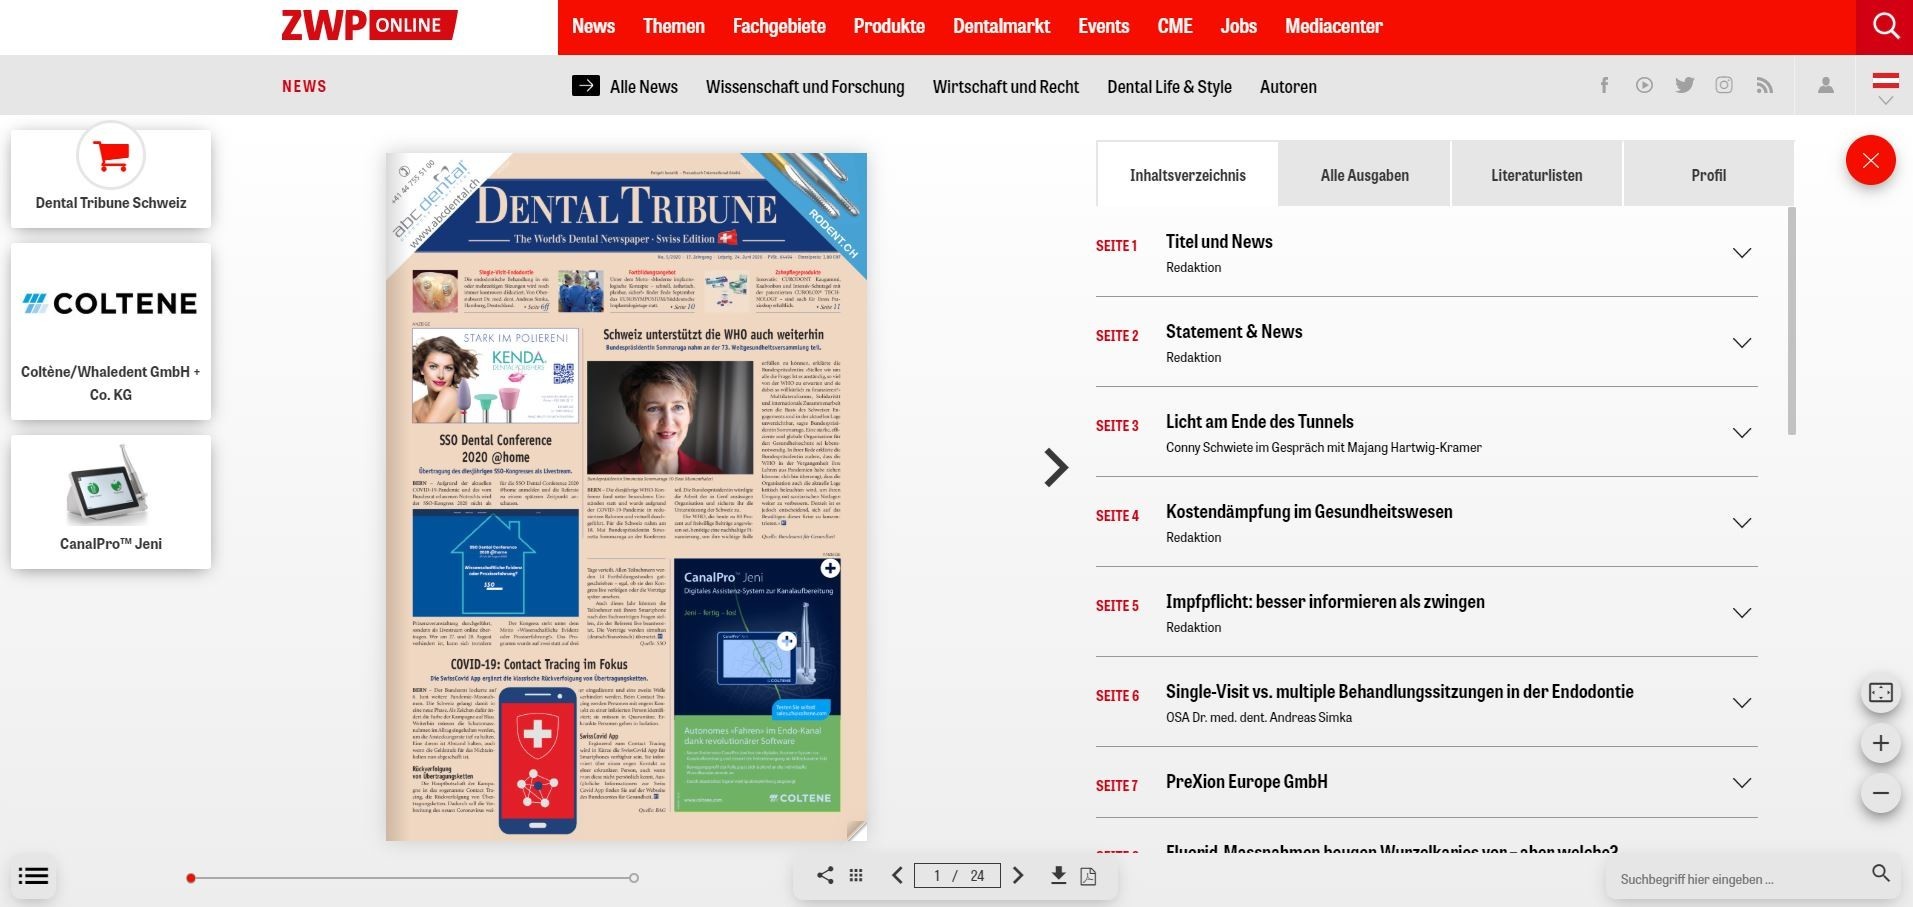Open the Coltène/Whaledent GmbH card
This screenshot has width=1913, height=907.
111,331
